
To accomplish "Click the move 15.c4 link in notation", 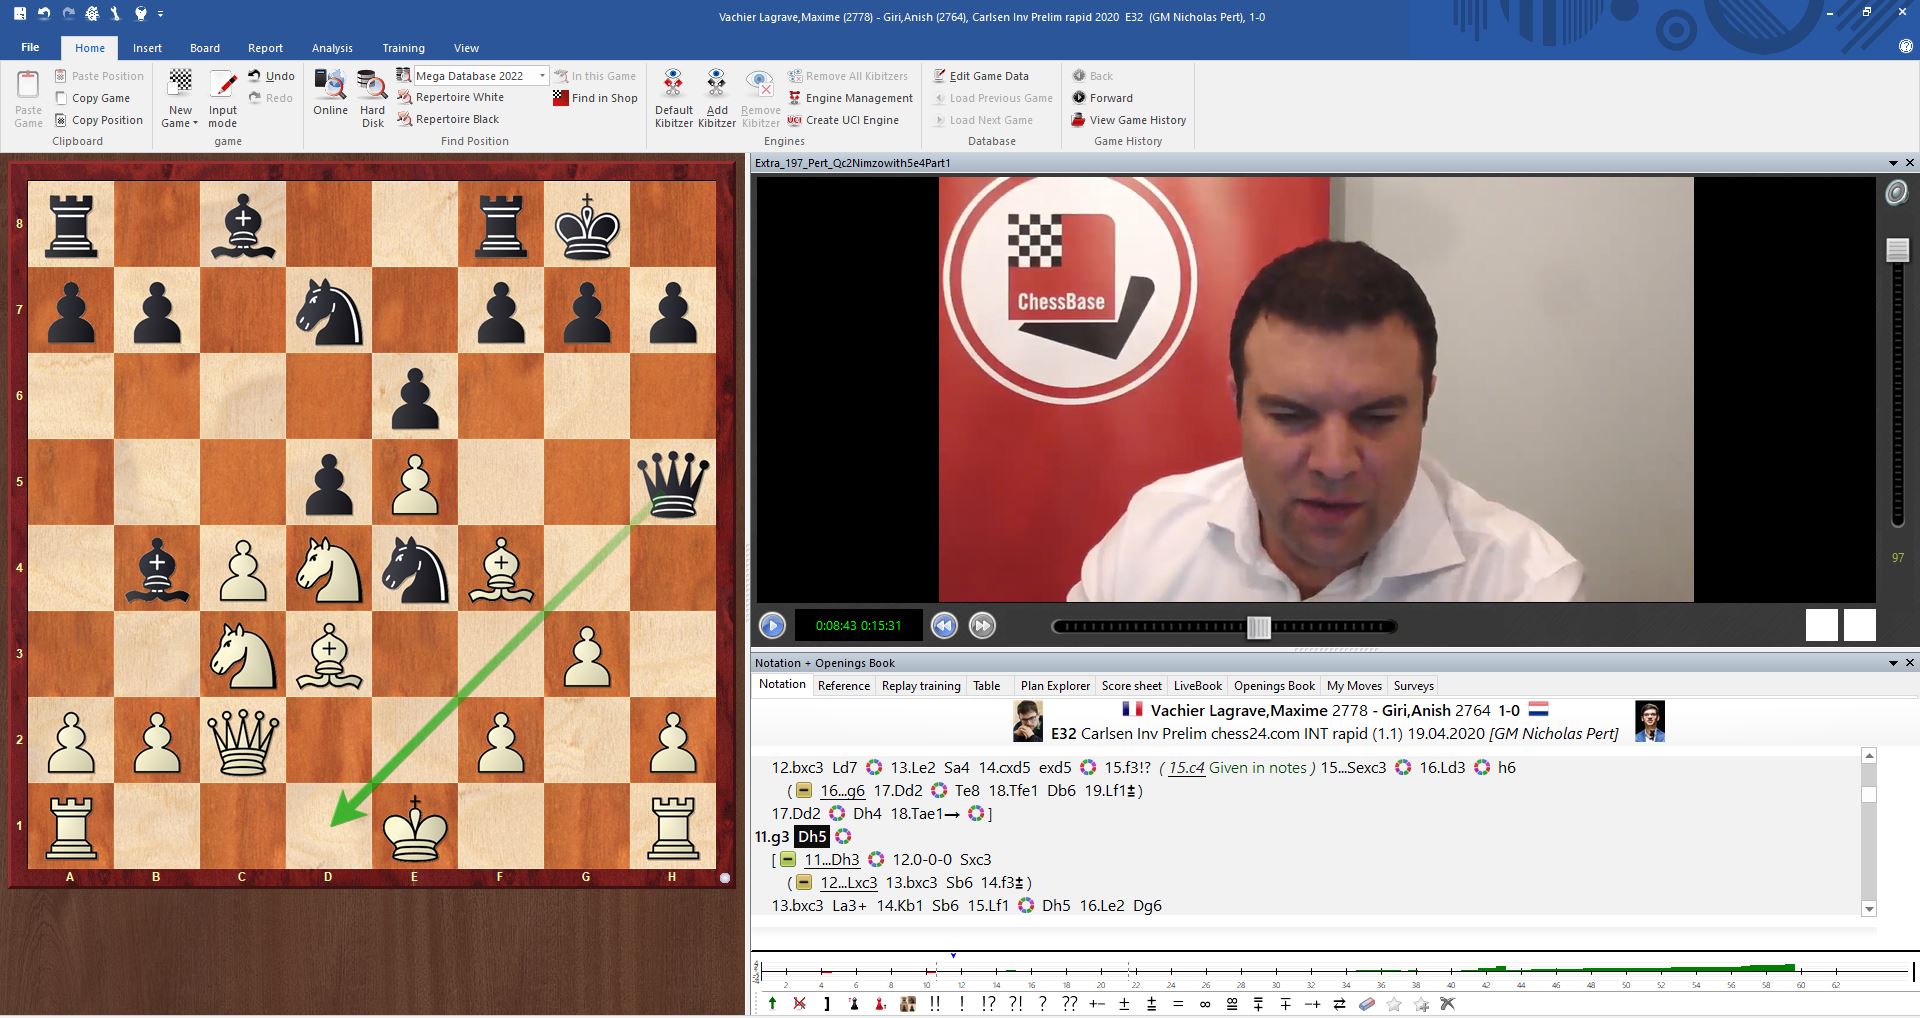I will [1186, 768].
